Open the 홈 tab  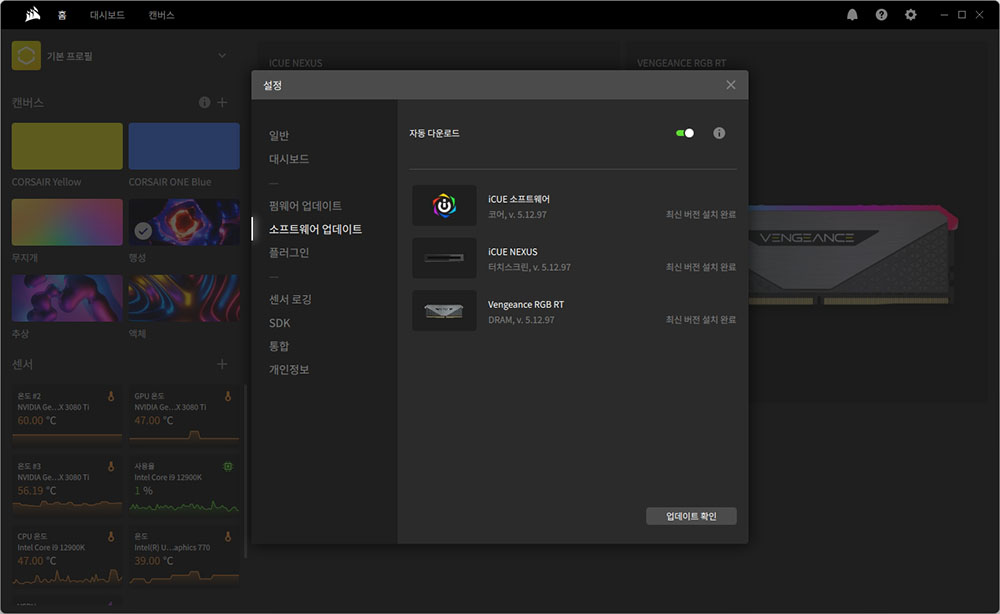click(62, 15)
